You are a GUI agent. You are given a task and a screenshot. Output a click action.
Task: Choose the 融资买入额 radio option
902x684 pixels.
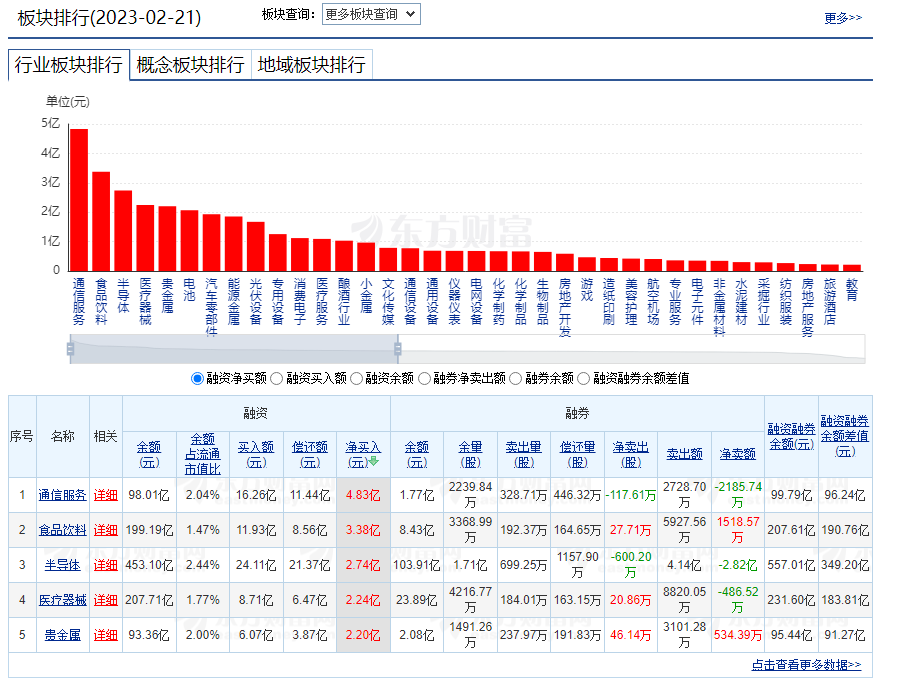coord(277,379)
